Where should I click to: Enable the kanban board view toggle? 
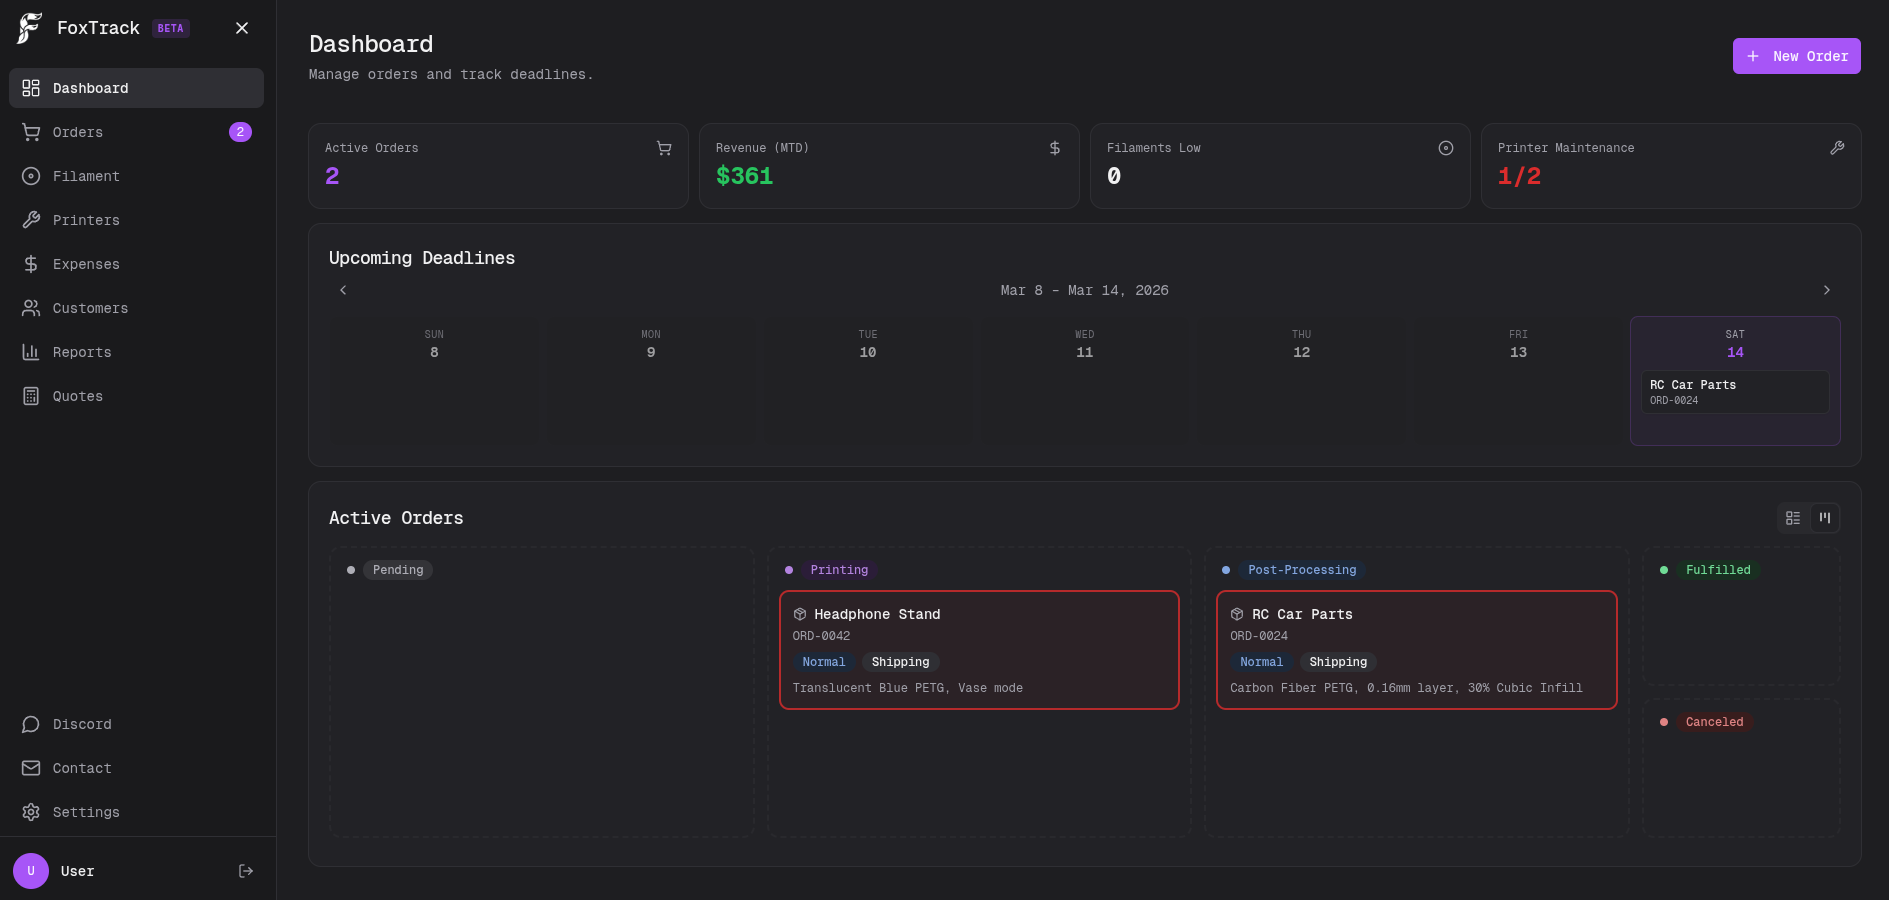pyautogui.click(x=1825, y=518)
